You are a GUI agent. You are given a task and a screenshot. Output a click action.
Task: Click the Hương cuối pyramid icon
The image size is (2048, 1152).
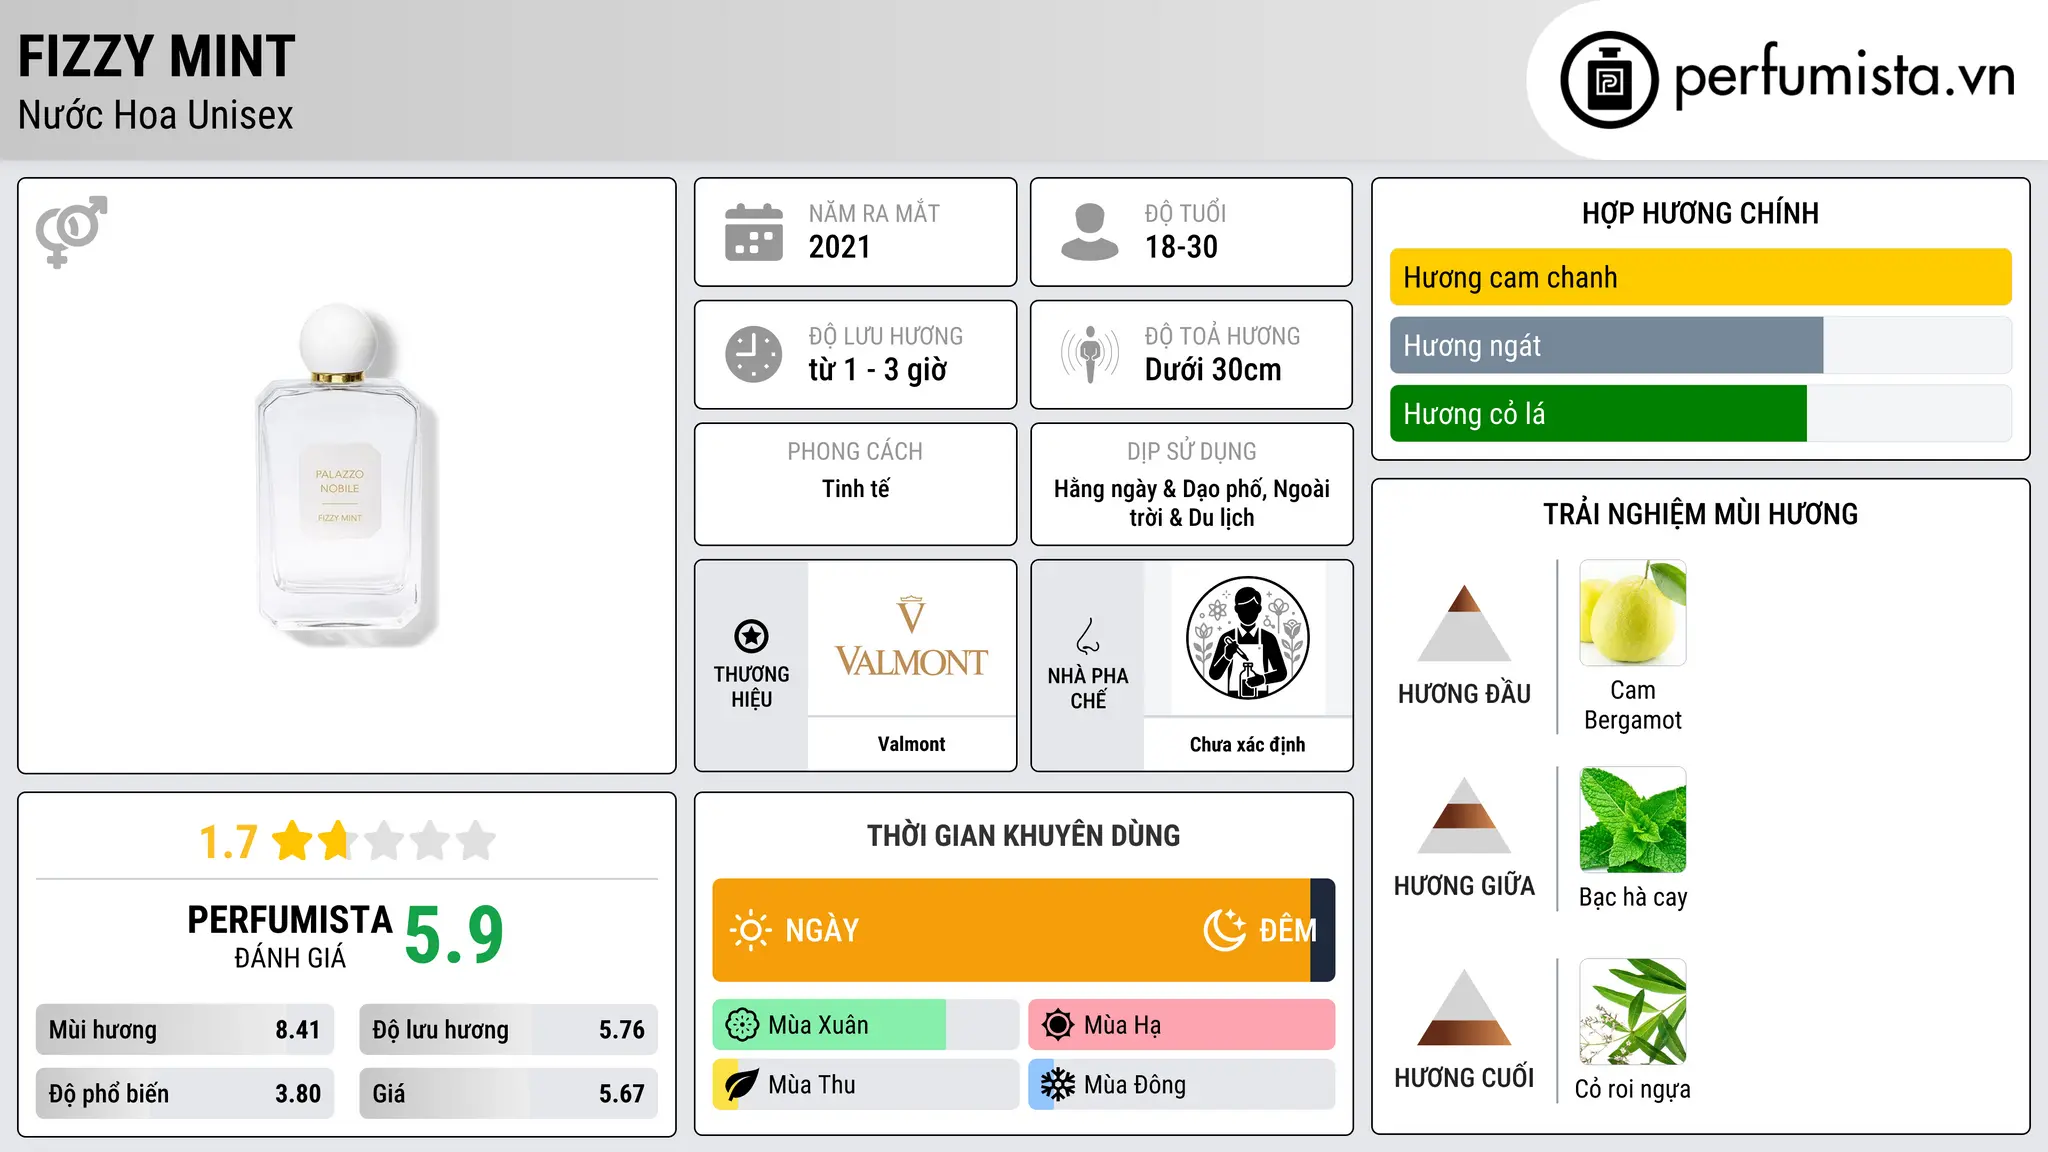[x=1464, y=1007]
